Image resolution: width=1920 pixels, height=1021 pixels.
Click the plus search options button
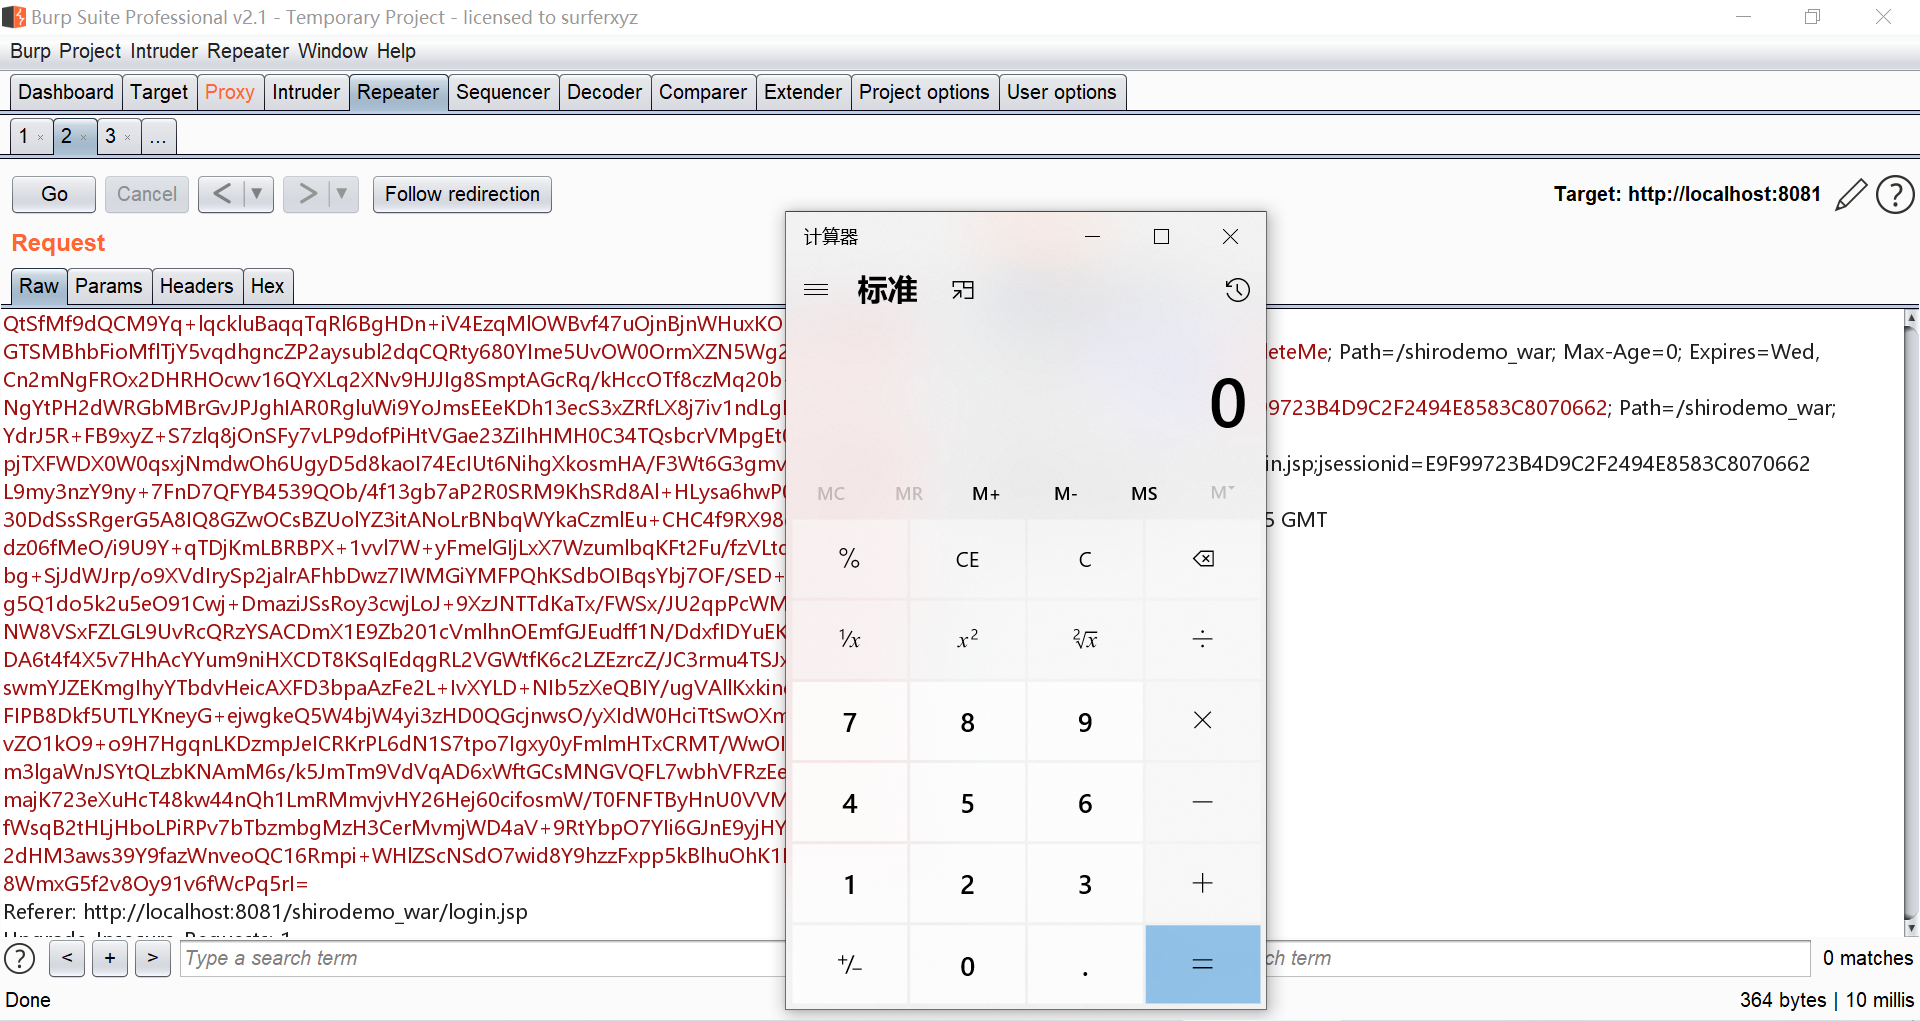(110, 958)
